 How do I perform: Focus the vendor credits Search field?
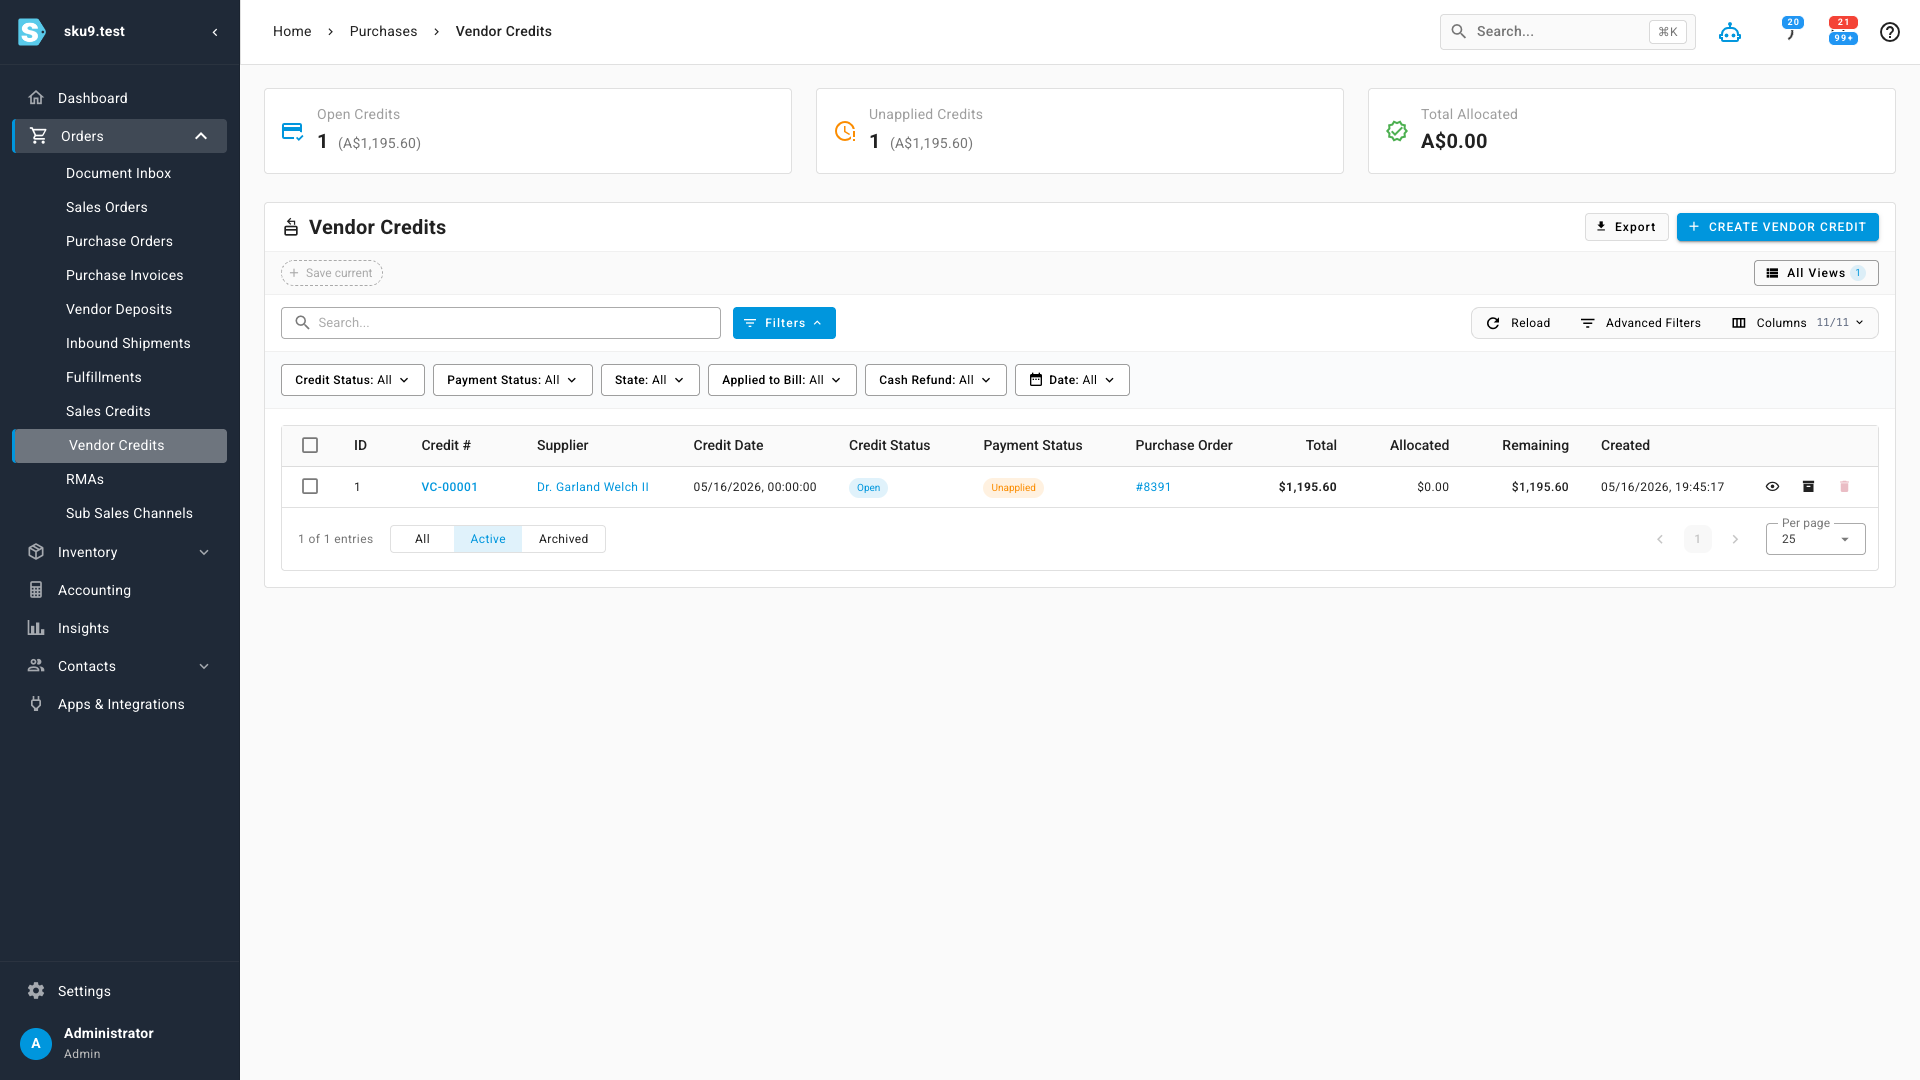point(501,323)
